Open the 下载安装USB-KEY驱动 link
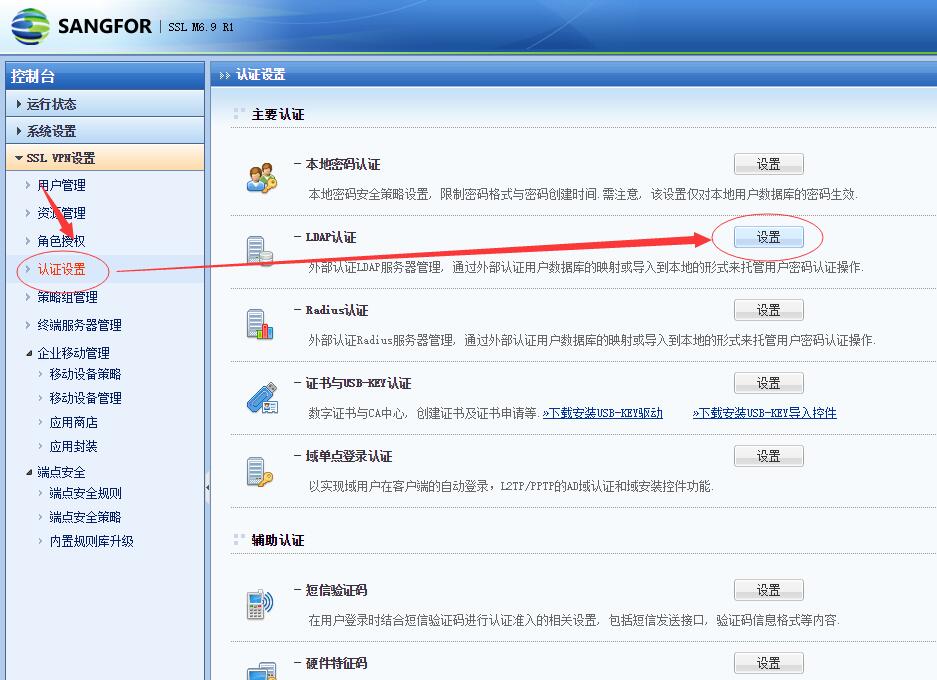This screenshot has height=680, width=937. pos(602,413)
